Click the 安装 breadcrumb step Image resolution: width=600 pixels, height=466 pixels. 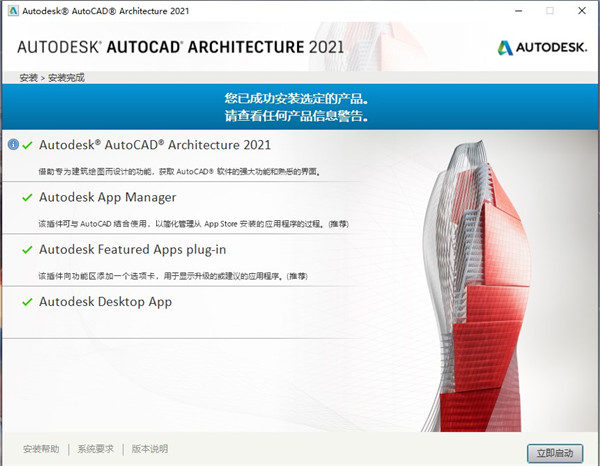coord(27,77)
